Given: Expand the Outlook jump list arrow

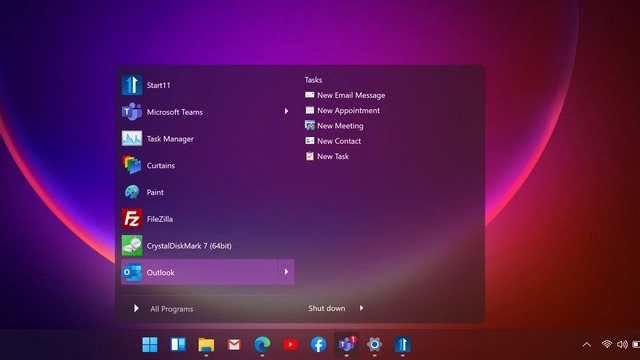Looking at the screenshot, I should click(286, 272).
